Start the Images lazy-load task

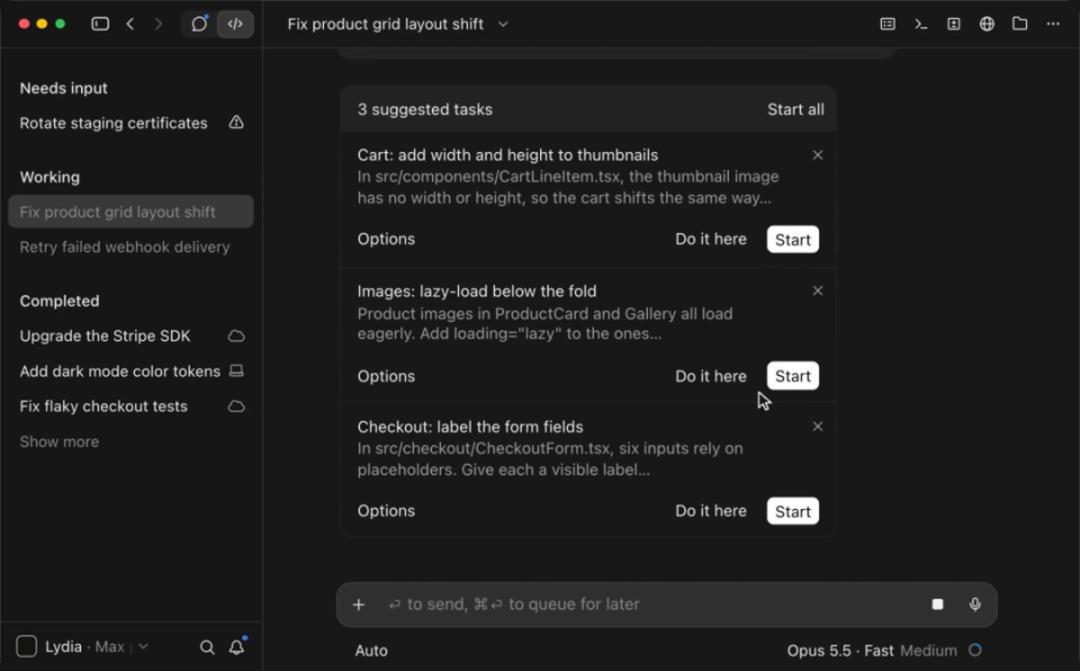793,376
